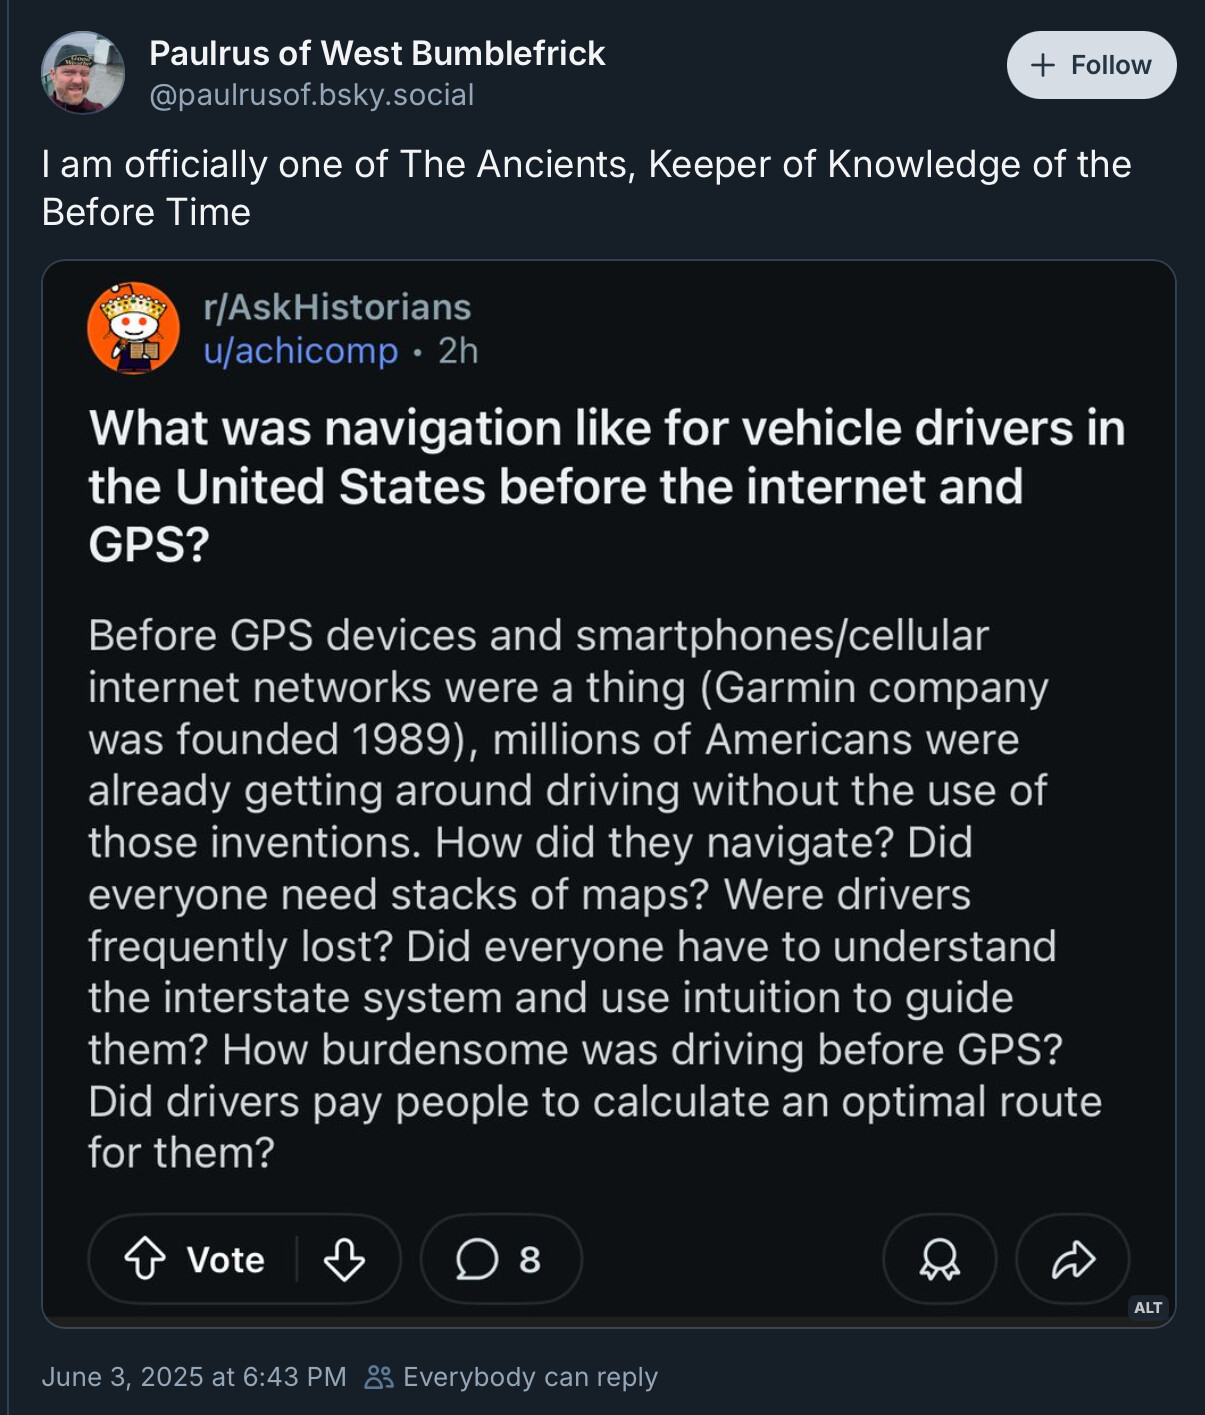Screen dimensions: 1205x1415
Task: Click the upvote arrow icon
Action: pyautogui.click(x=145, y=1259)
